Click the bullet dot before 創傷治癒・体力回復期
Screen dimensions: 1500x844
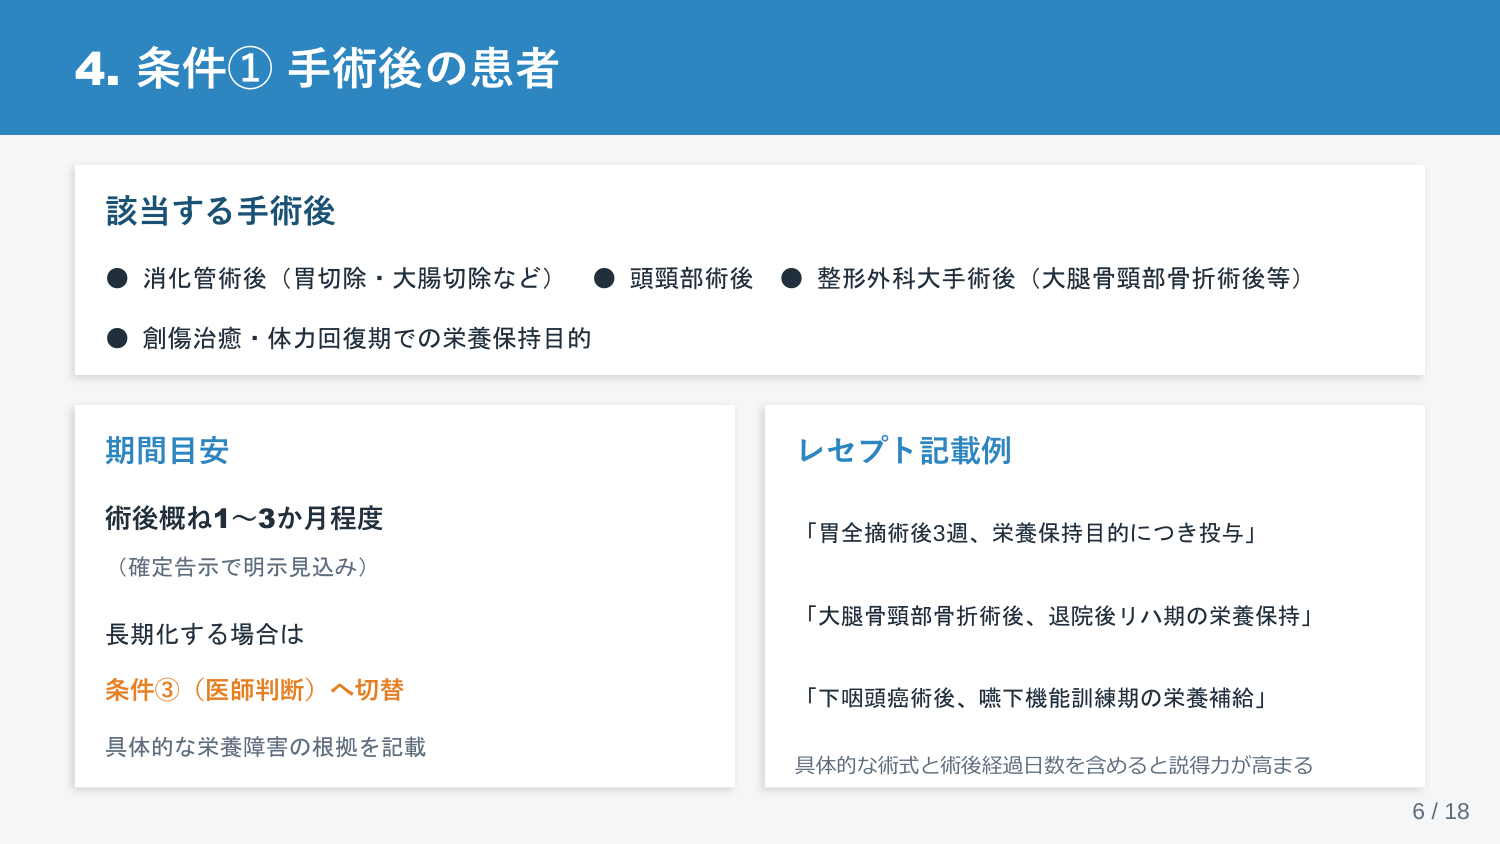pyautogui.click(x=117, y=338)
